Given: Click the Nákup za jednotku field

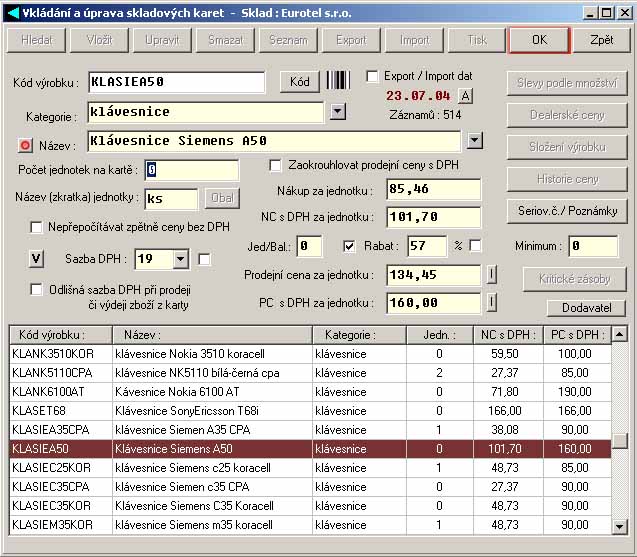Looking at the screenshot, I should coord(433,189).
